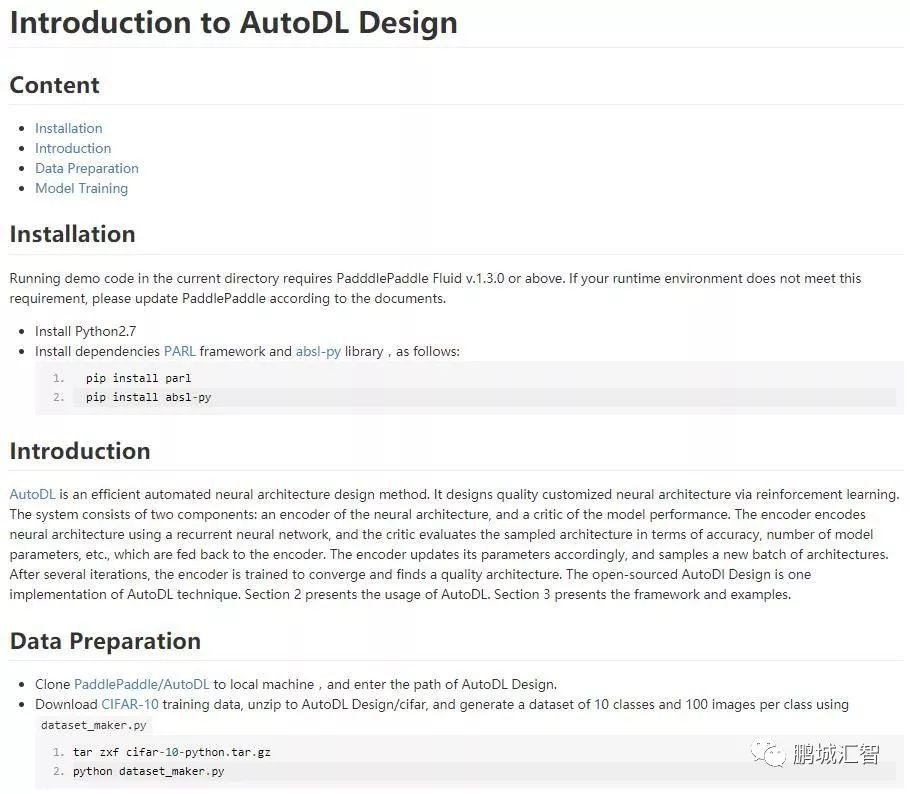The height and width of the screenshot is (794, 910).
Task: Click the large Introduction section heading
Action: pos(80,451)
